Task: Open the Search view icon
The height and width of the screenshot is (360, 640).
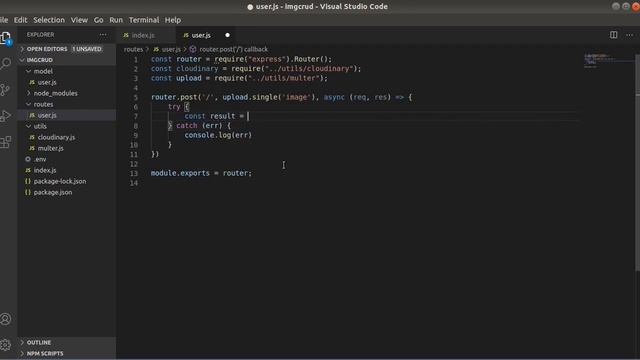Action: click(x=6, y=63)
